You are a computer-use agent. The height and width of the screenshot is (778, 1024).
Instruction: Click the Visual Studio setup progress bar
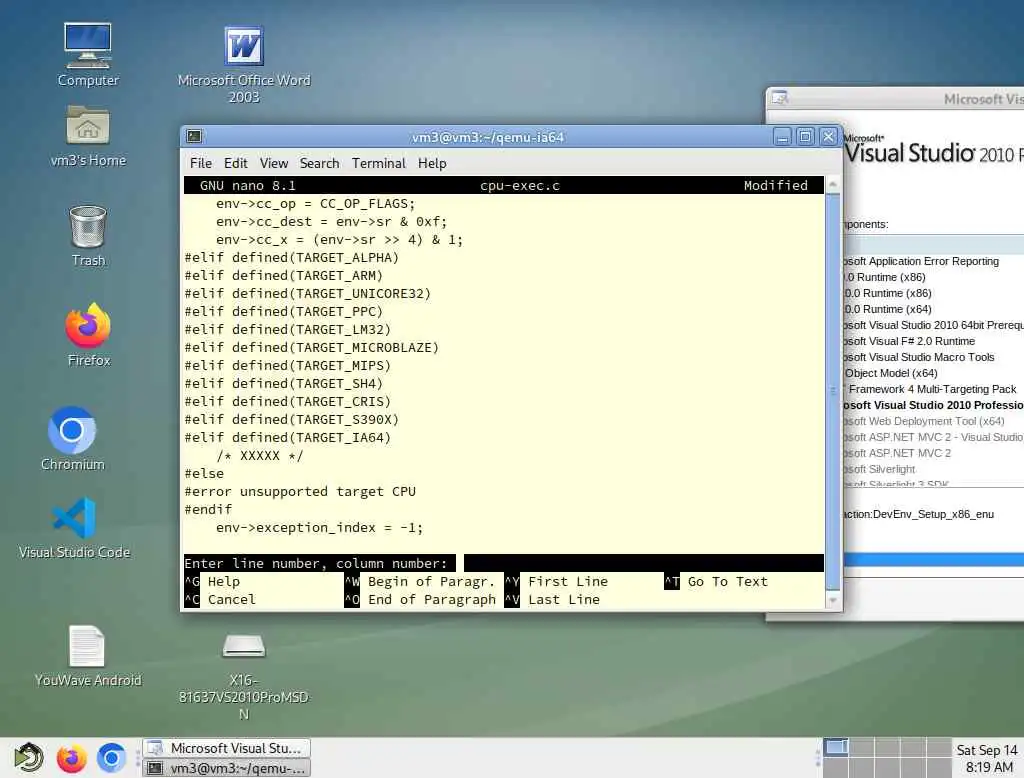tap(933, 560)
